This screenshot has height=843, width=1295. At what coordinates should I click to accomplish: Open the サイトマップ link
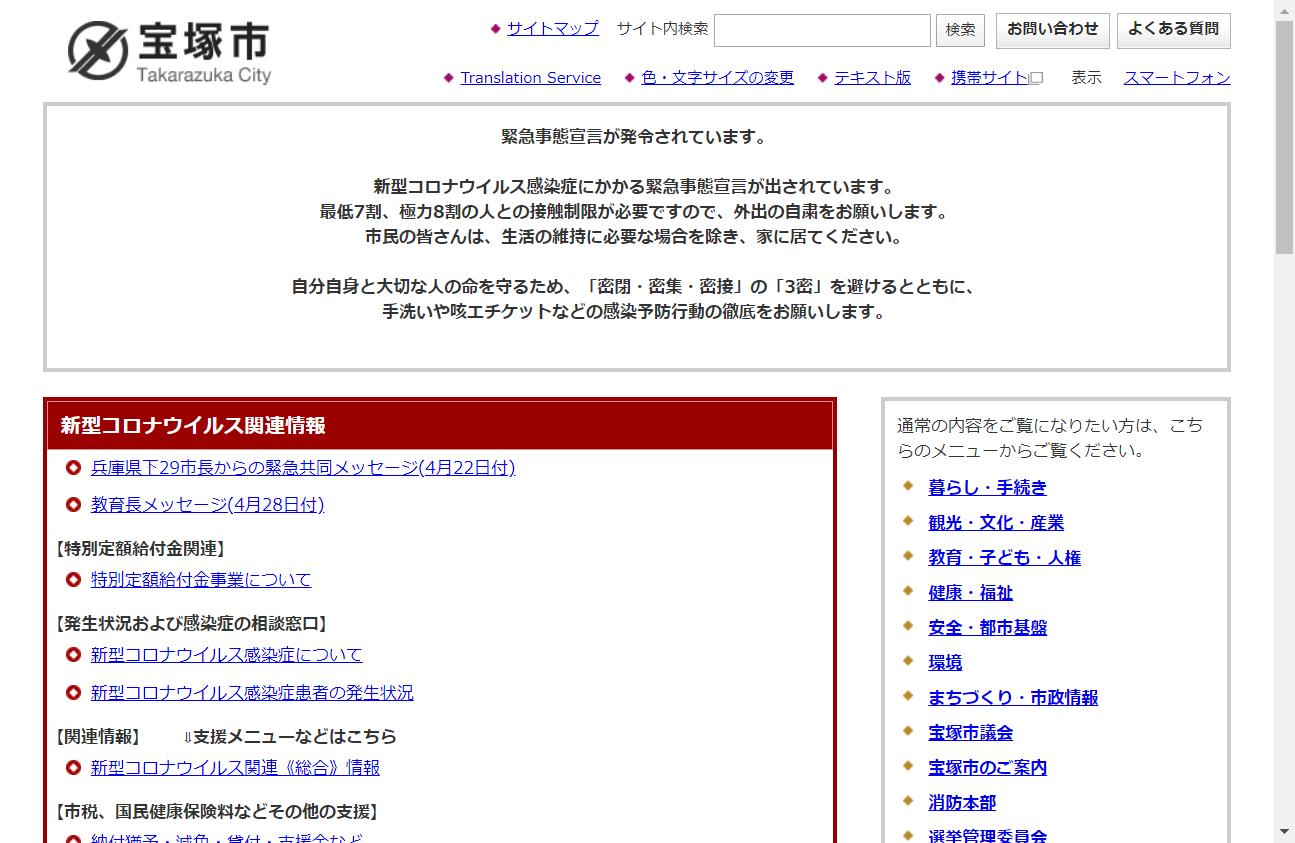click(552, 28)
